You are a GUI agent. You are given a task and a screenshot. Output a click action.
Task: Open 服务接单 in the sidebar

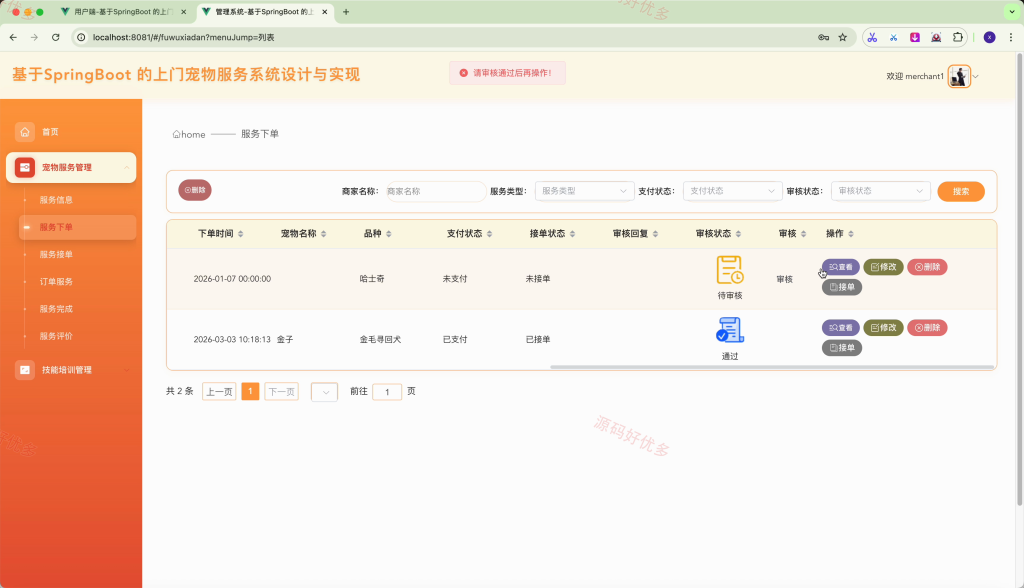click(56, 254)
